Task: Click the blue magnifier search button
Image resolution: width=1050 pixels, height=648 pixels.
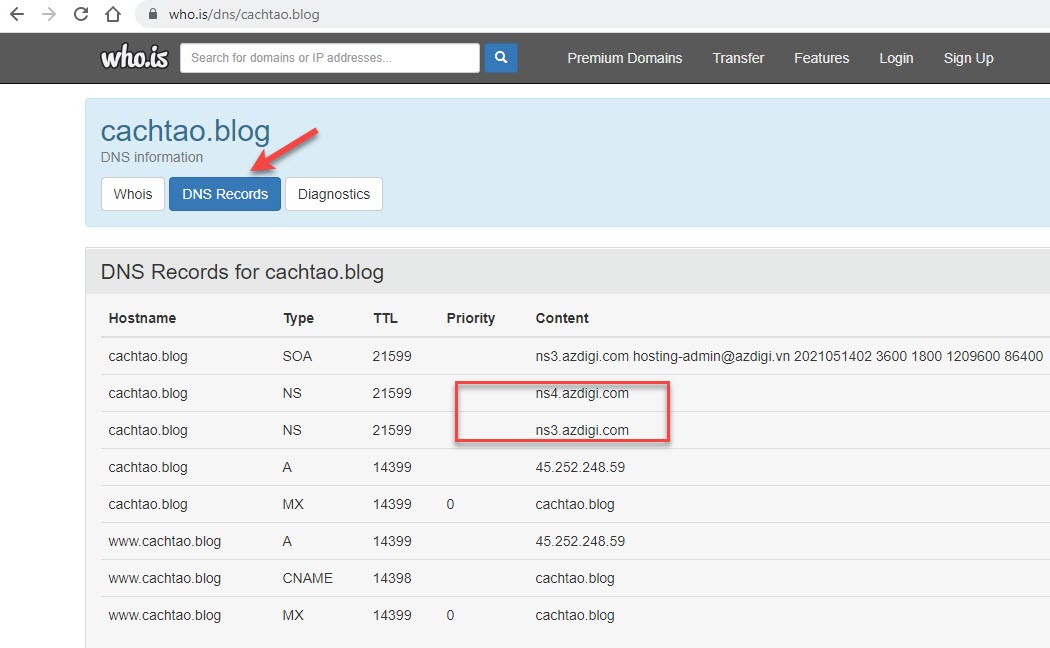Action: pyautogui.click(x=500, y=58)
